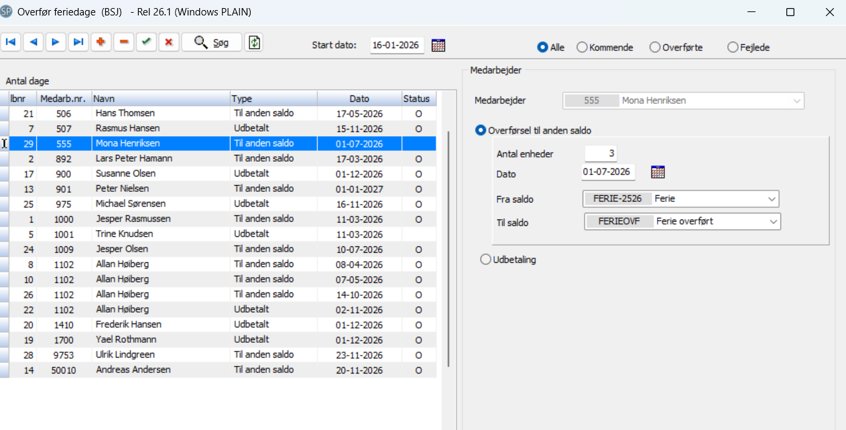Click the row selector beside lbnr 21
846x430 pixels.
click(4, 114)
